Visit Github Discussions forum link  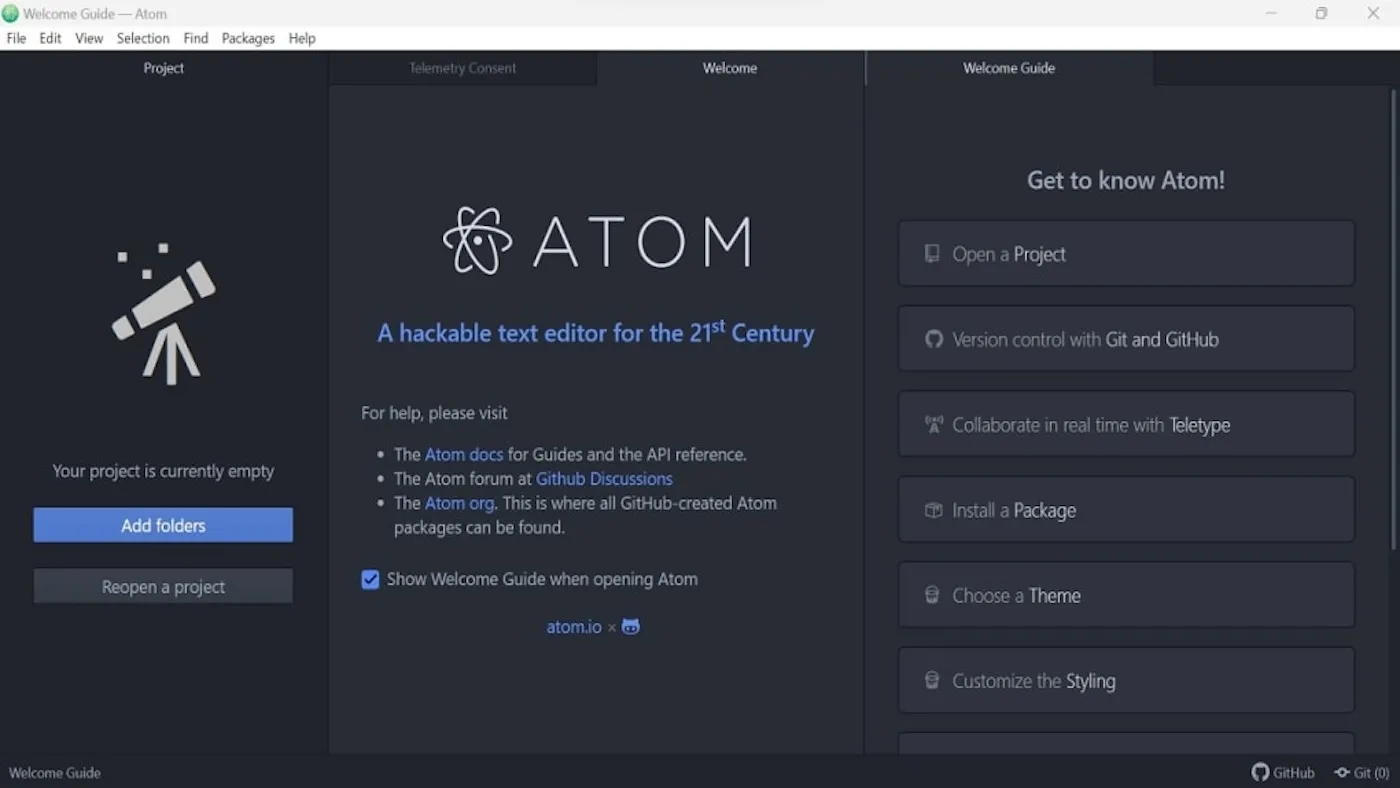point(604,478)
